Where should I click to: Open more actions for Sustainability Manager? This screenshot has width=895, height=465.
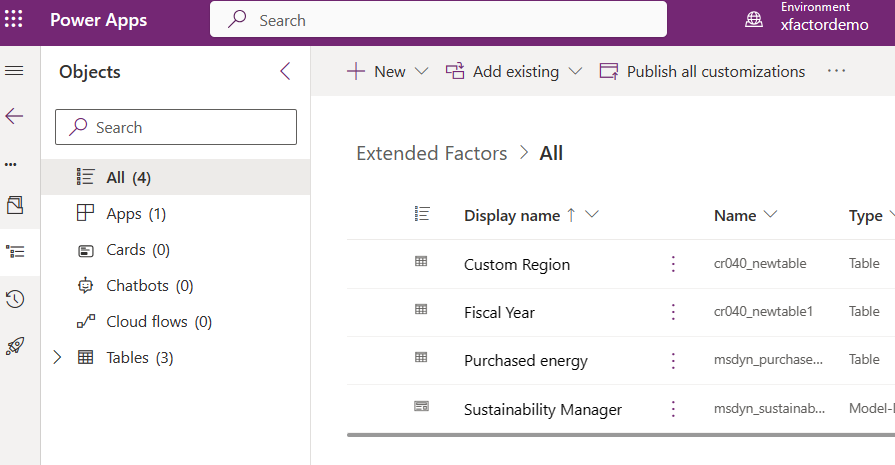(x=673, y=409)
